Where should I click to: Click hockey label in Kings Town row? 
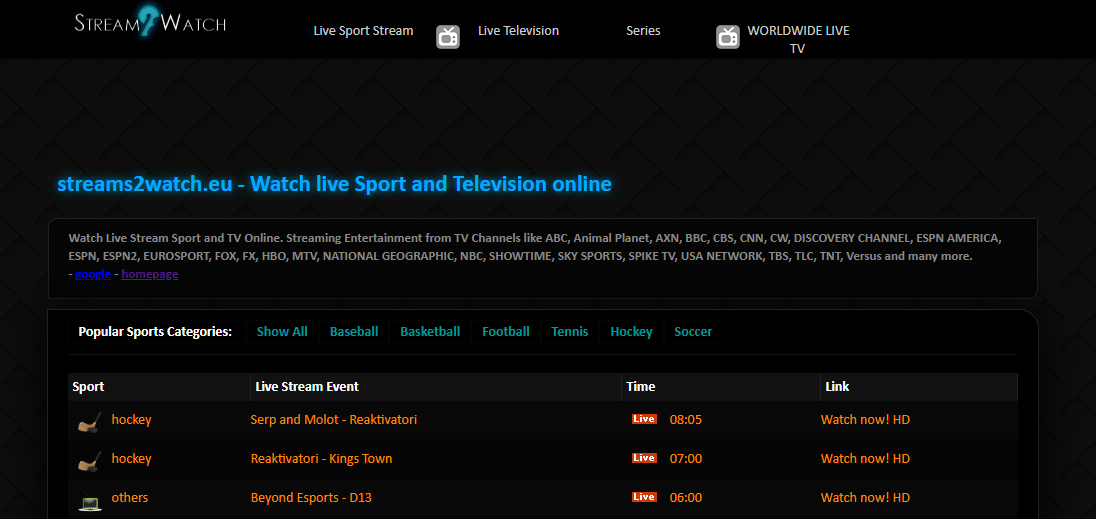(131, 459)
